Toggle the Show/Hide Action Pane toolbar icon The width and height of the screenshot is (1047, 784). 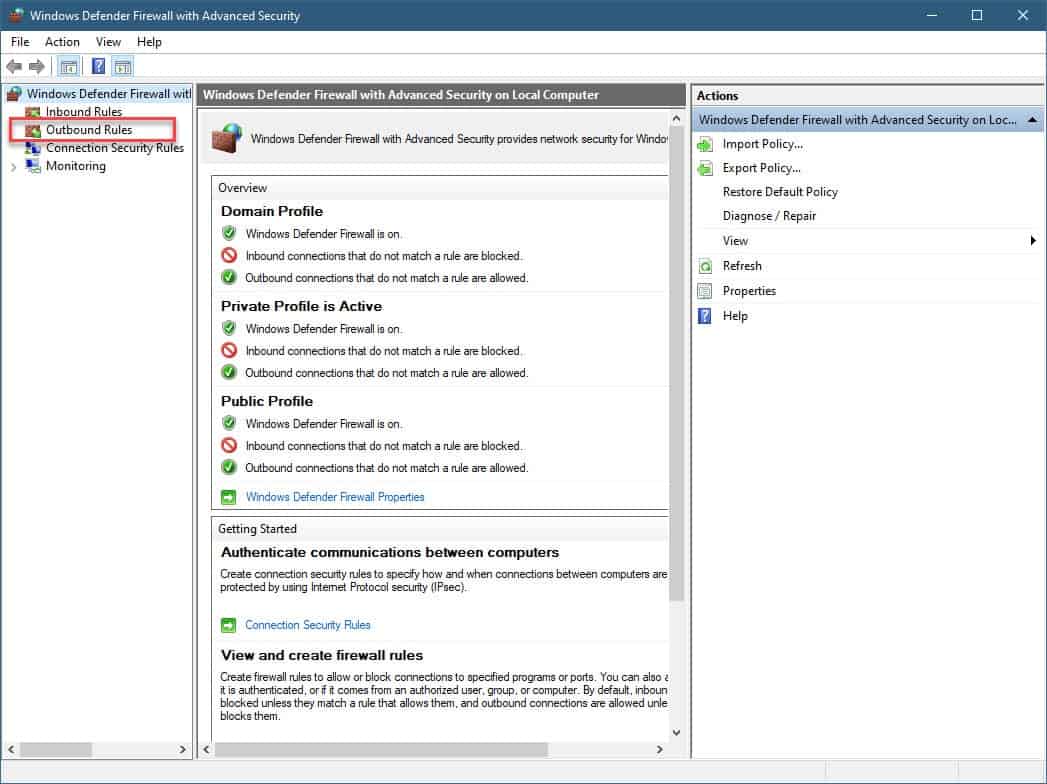(123, 67)
